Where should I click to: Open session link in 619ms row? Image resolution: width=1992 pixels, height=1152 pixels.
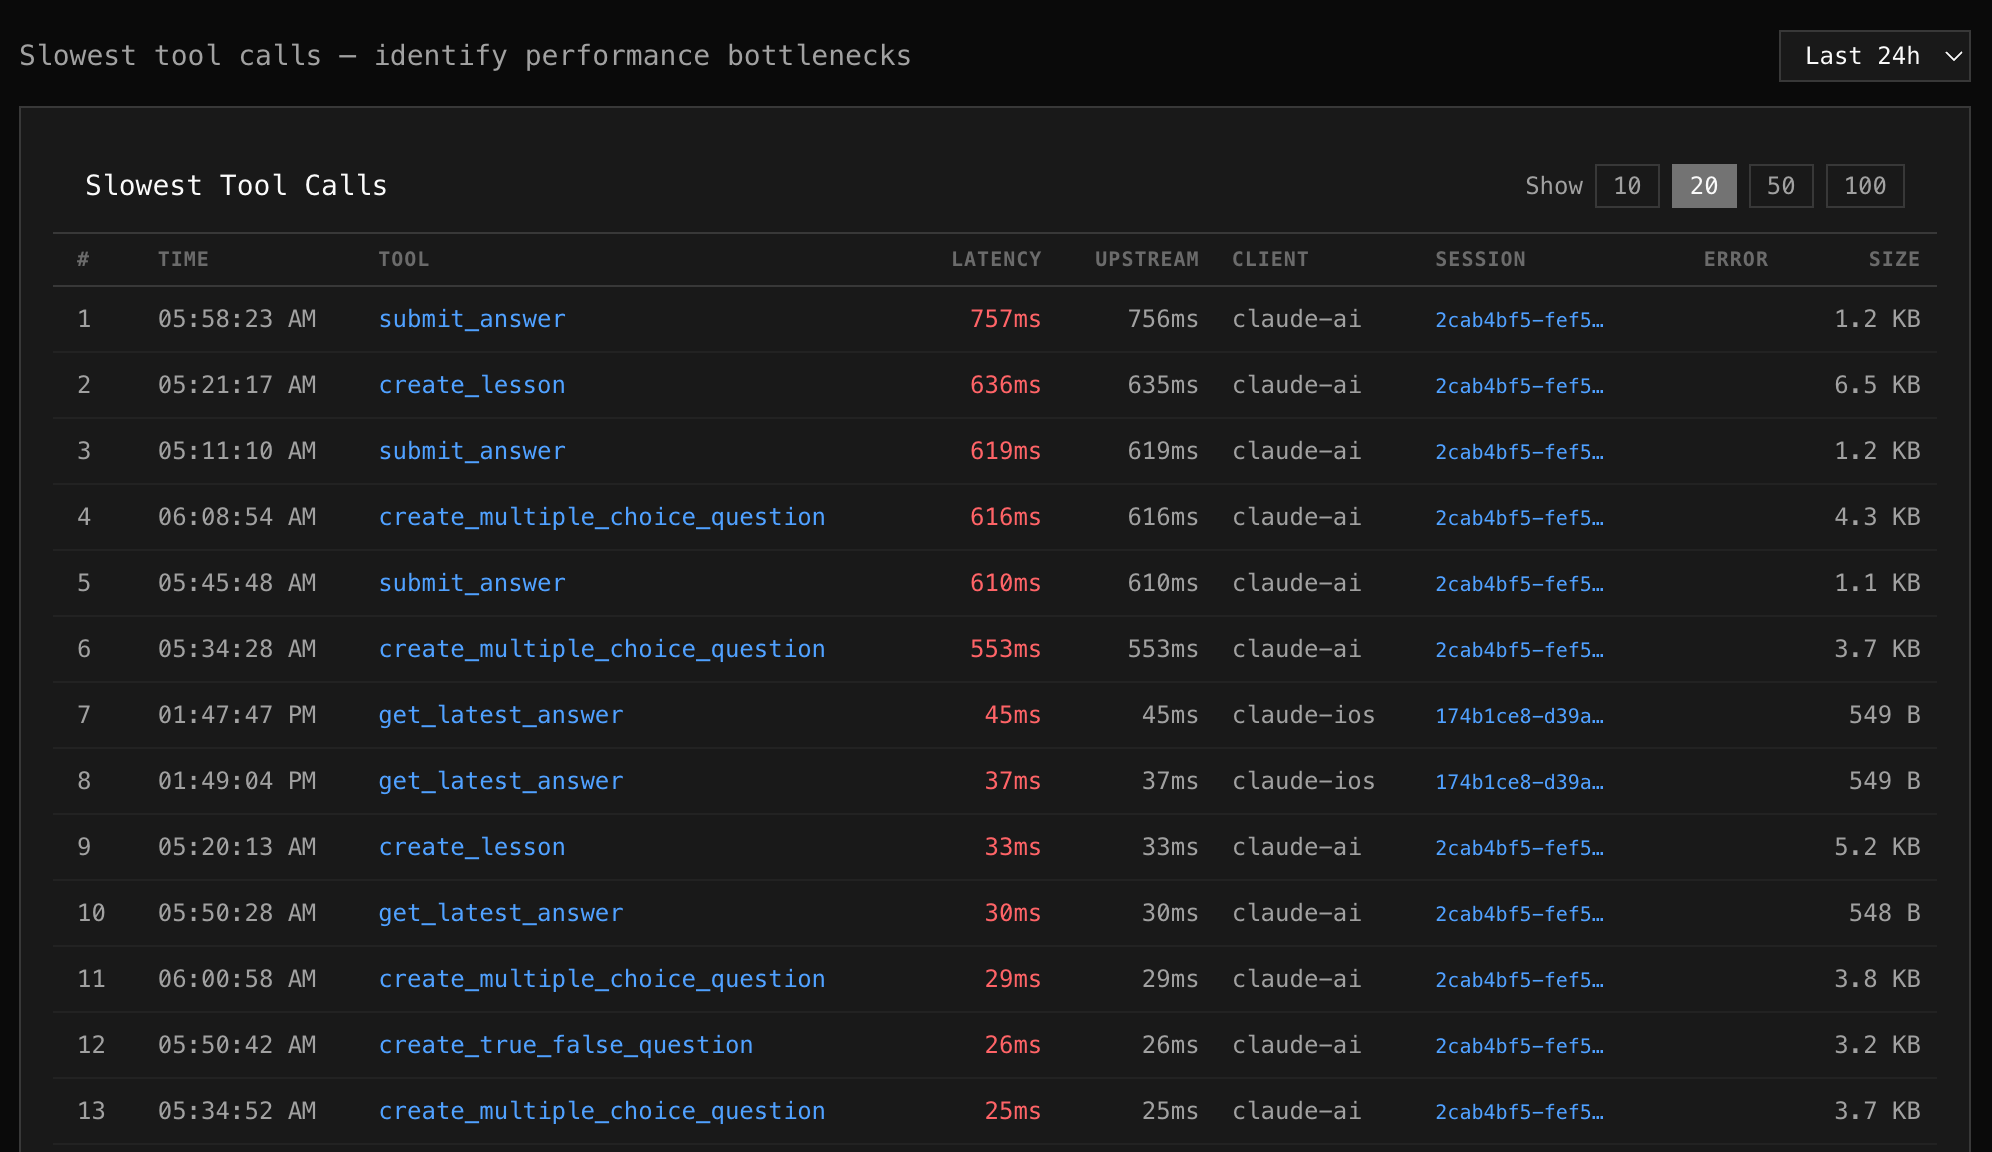point(1519,452)
